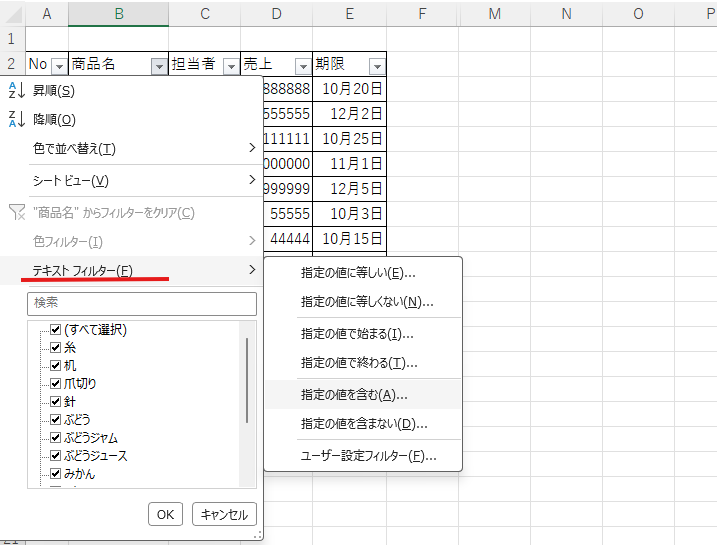Uncheck the ぶどう checkbox

pos(55,420)
